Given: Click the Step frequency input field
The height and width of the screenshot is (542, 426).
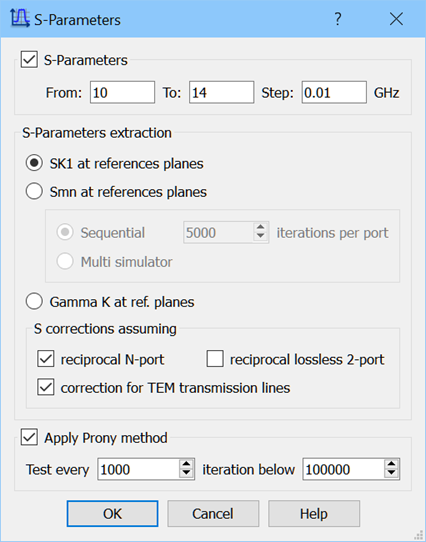Looking at the screenshot, I should [334, 92].
